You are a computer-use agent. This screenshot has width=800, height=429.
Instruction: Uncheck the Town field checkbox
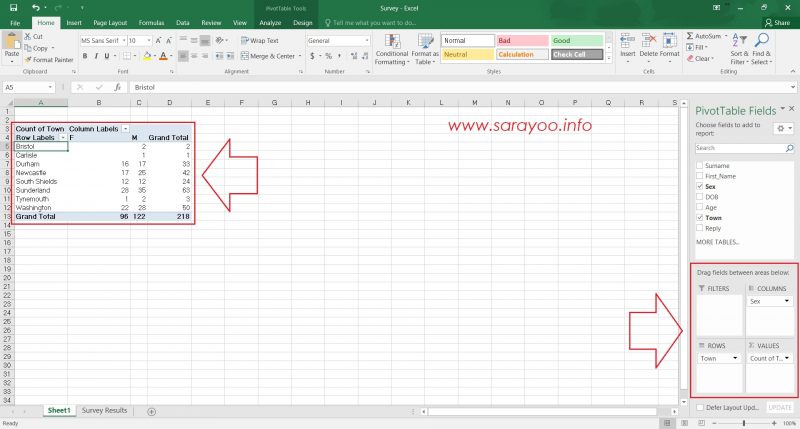click(699, 218)
